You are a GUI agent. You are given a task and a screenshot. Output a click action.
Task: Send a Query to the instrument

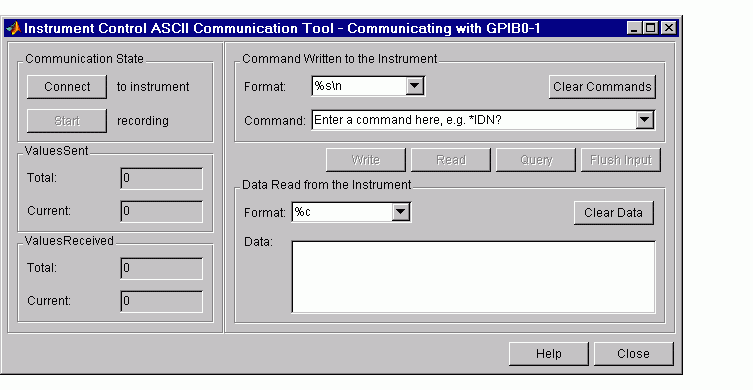point(535,160)
